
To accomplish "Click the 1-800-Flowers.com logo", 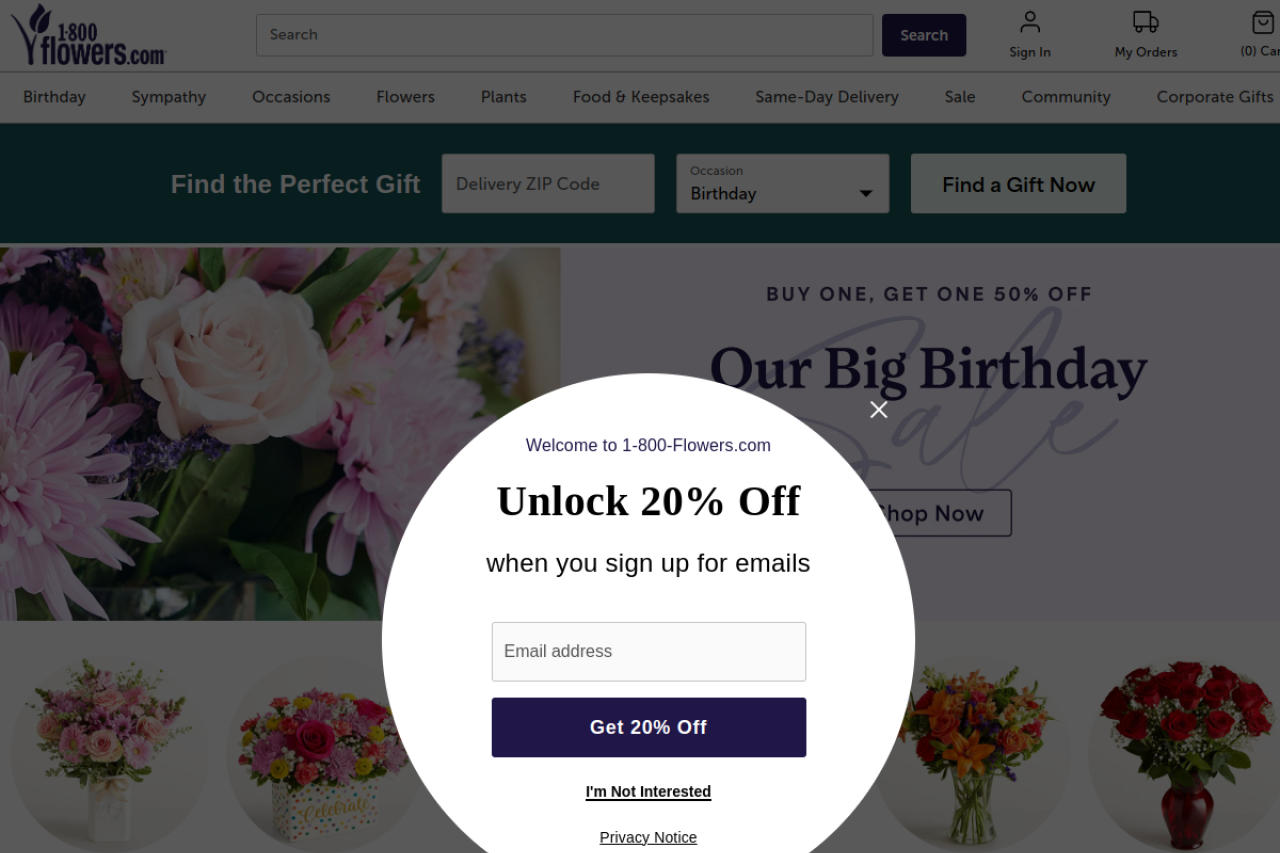I will click(88, 36).
